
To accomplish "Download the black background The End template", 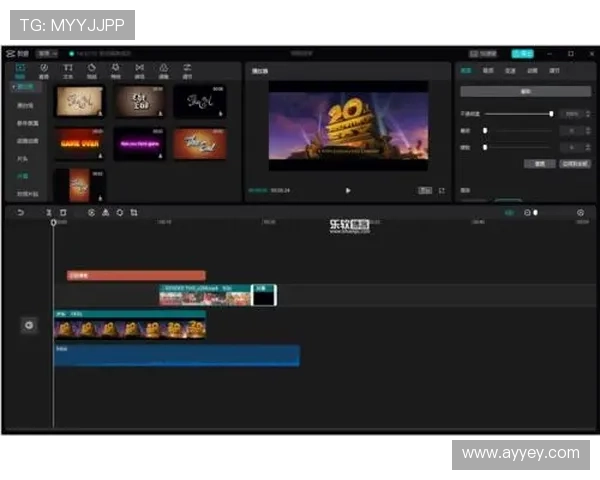I will 220,113.
